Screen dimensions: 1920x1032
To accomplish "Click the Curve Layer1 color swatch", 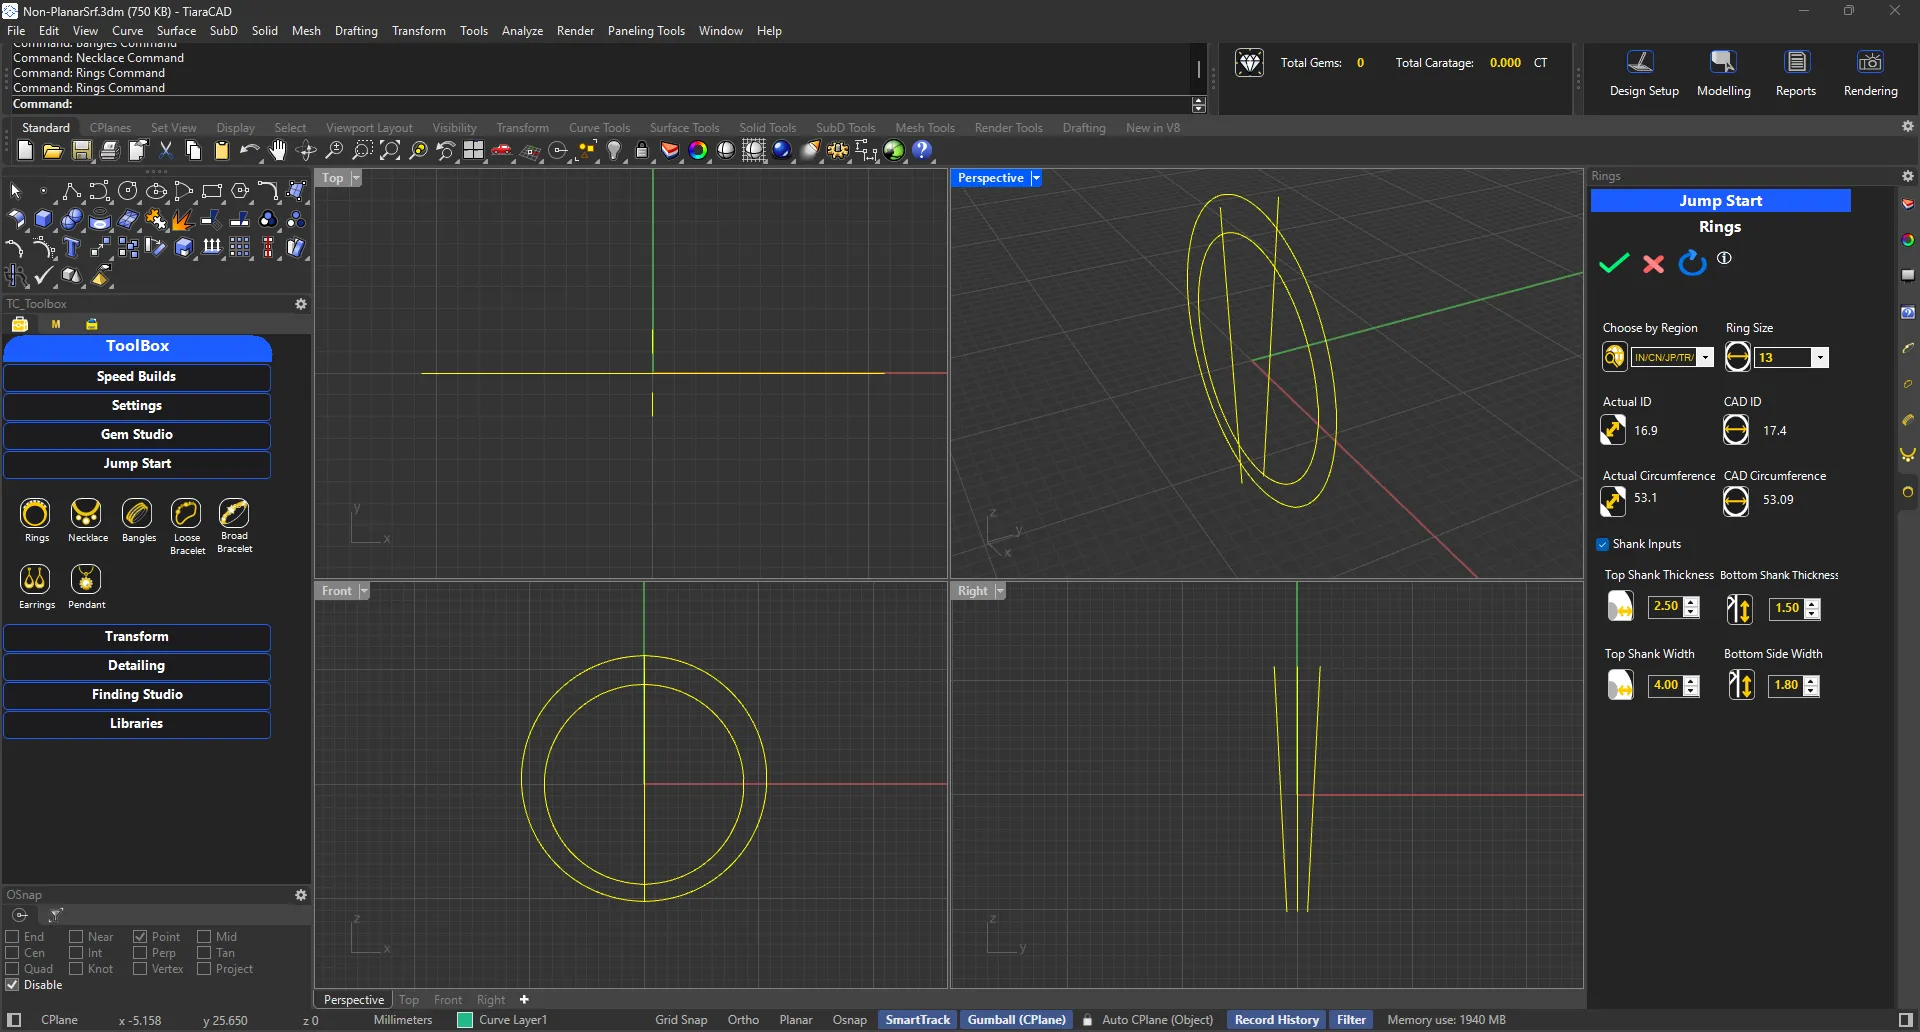I will pos(465,1020).
